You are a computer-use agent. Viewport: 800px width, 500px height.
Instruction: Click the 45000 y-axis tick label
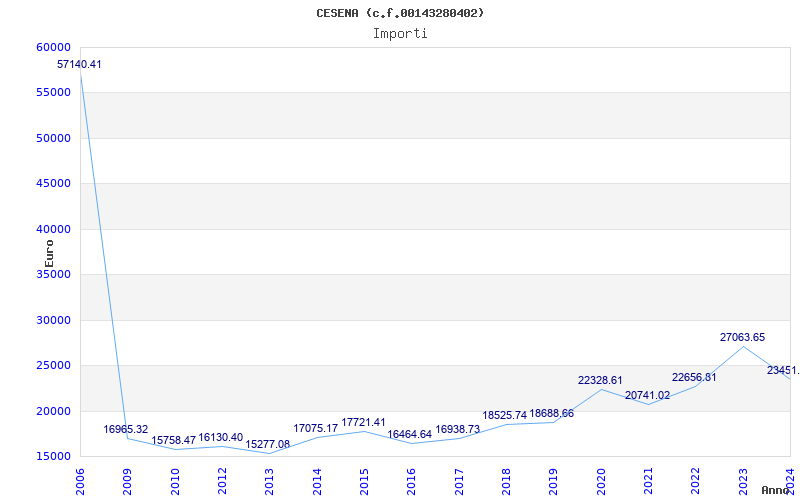(54, 183)
